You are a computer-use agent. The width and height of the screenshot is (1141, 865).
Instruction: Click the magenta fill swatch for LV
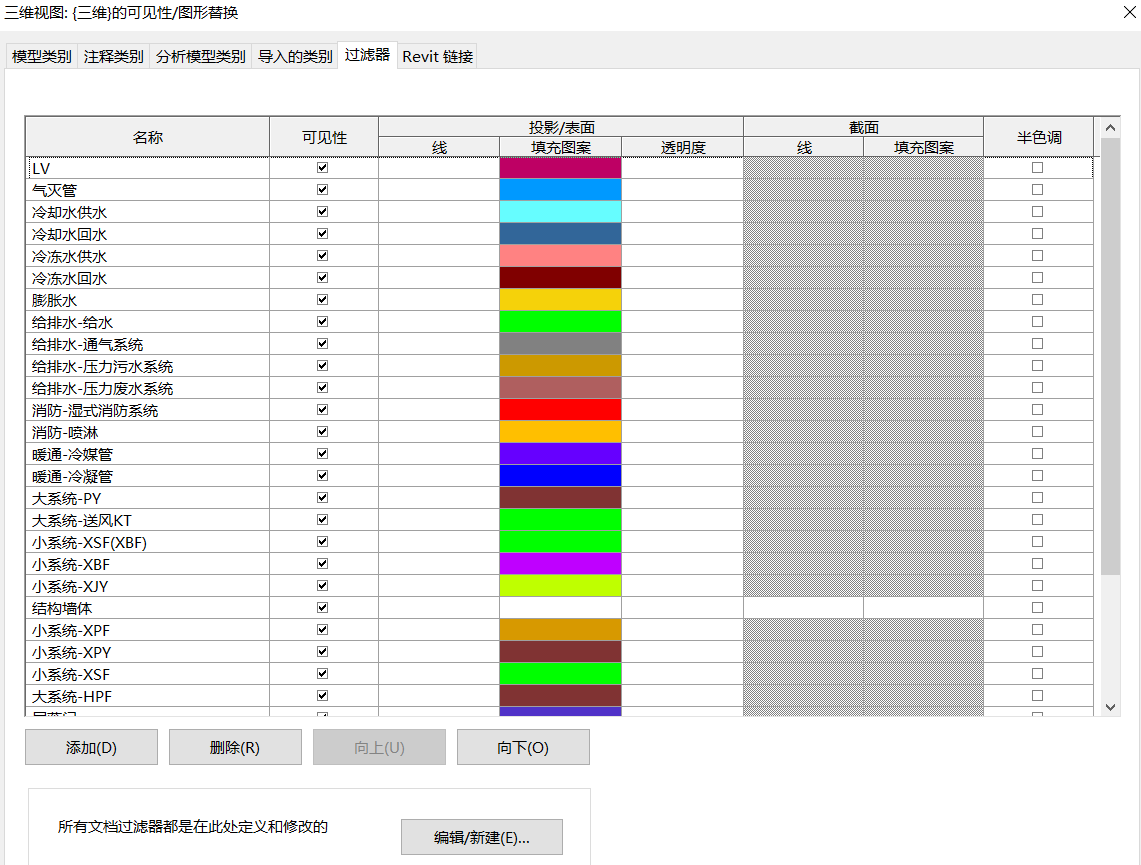pyautogui.click(x=560, y=167)
